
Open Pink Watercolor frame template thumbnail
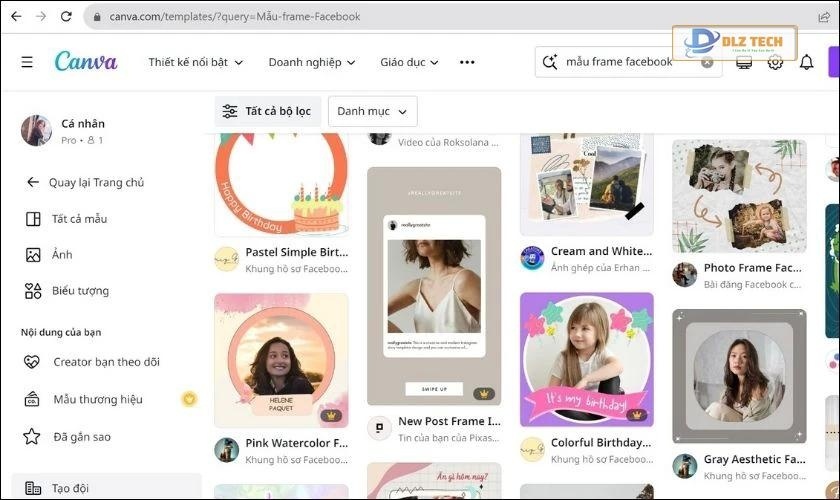pyautogui.click(x=281, y=360)
